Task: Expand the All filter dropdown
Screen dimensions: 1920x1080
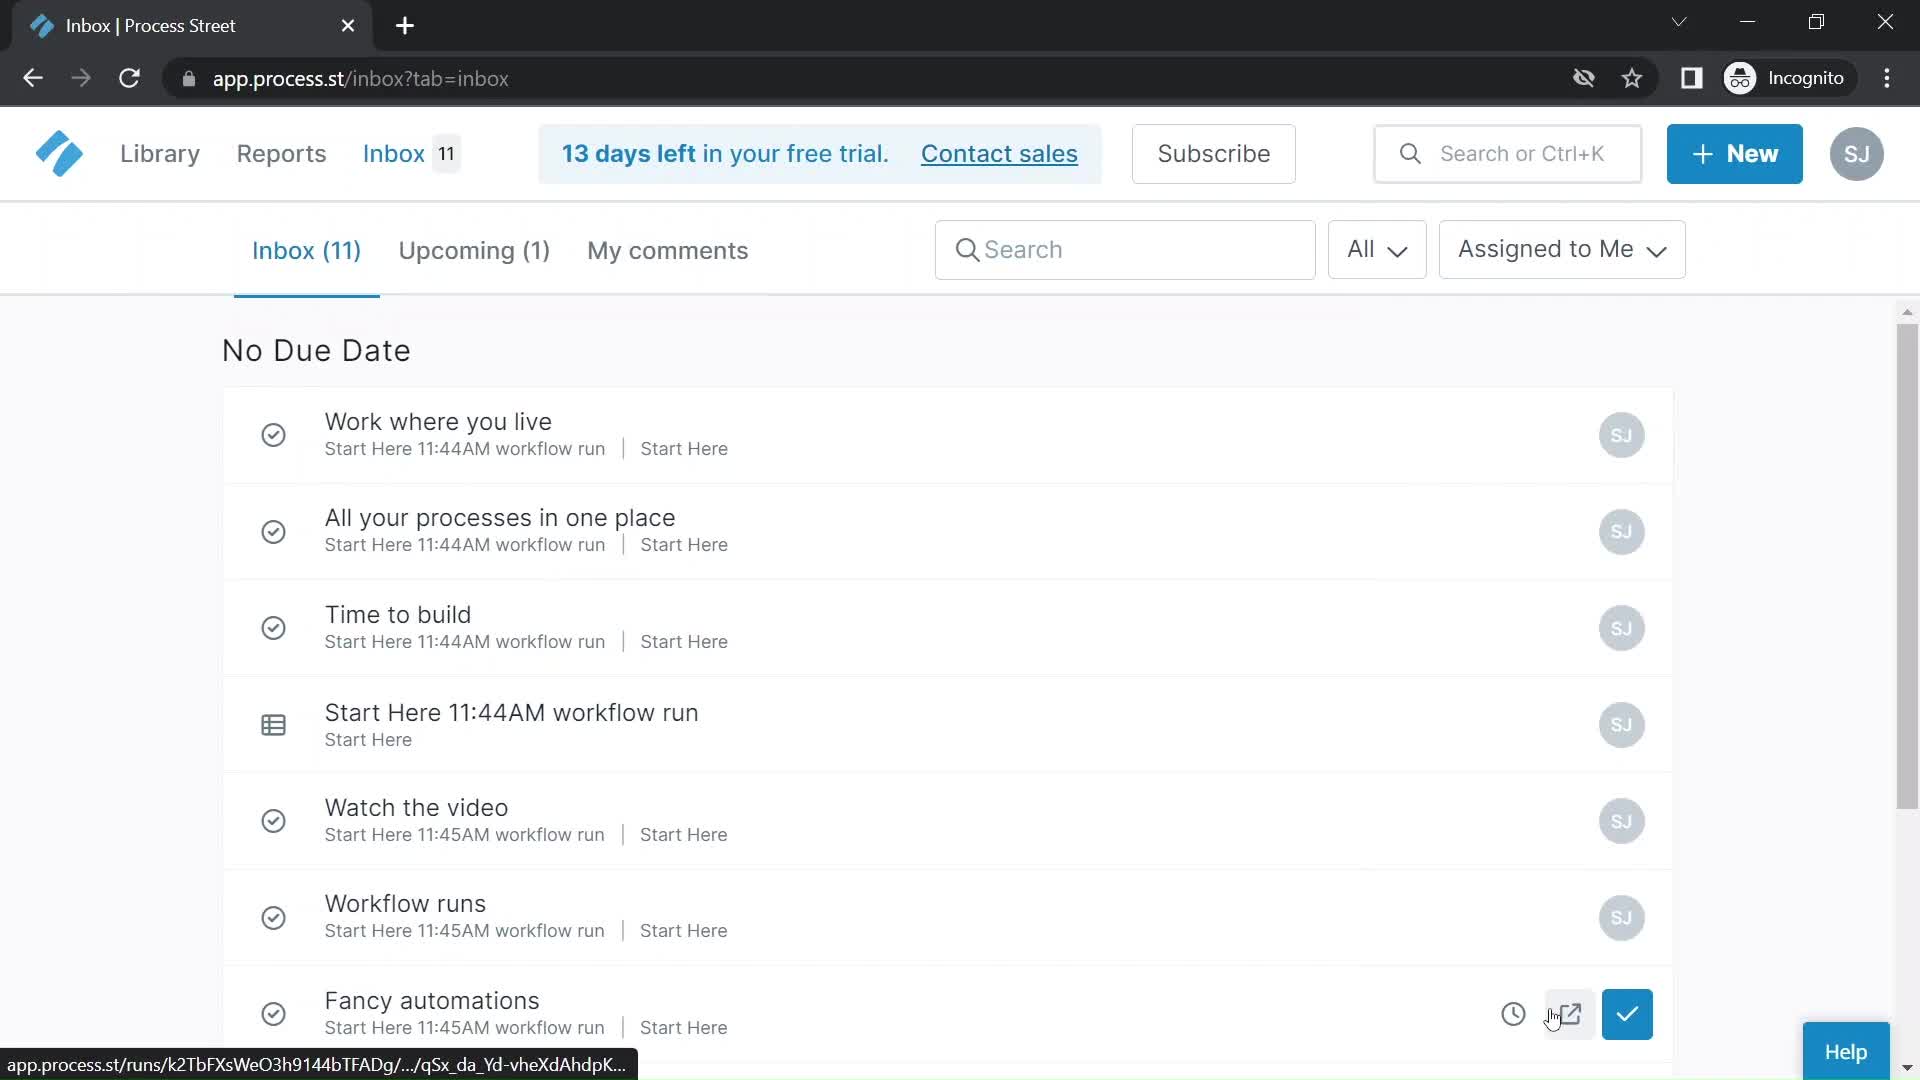Action: [x=1377, y=249]
